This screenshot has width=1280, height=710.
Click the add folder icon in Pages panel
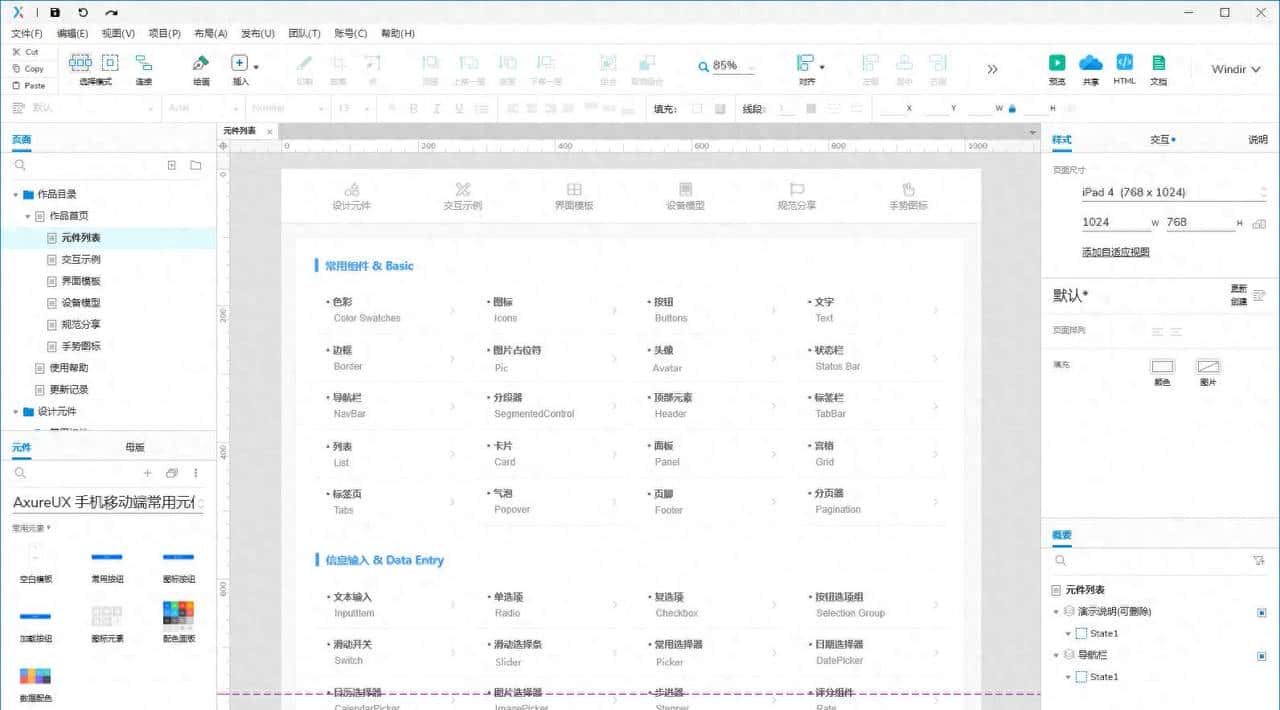click(x=196, y=165)
